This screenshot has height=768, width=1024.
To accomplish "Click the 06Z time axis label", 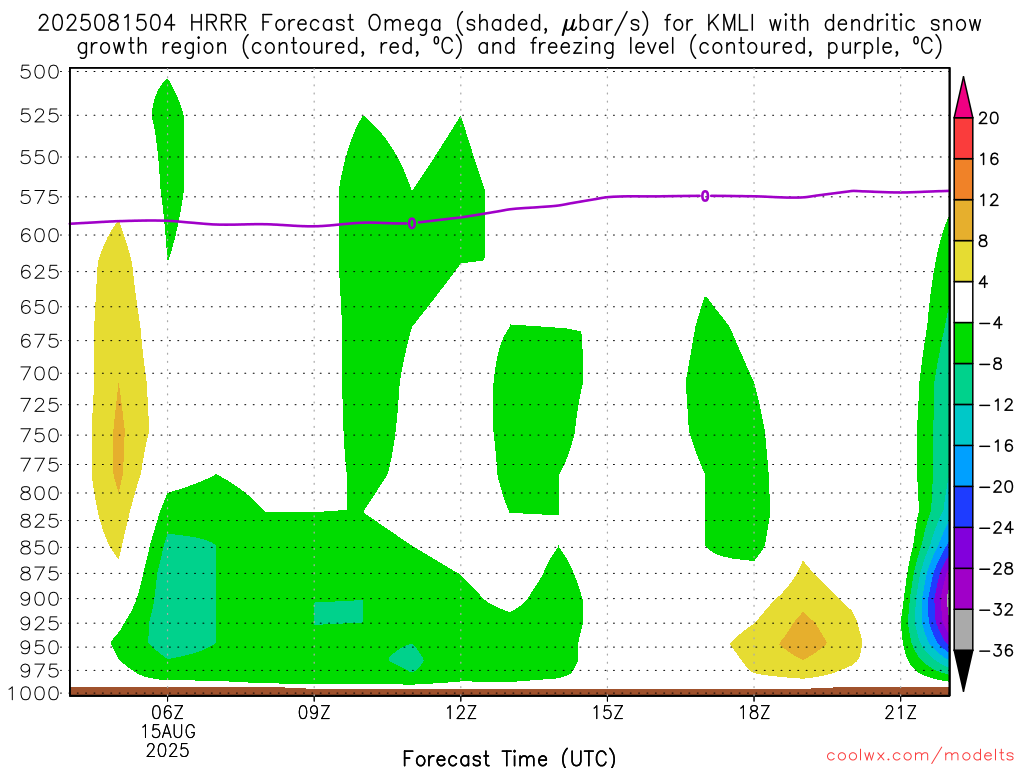I will coord(168,712).
